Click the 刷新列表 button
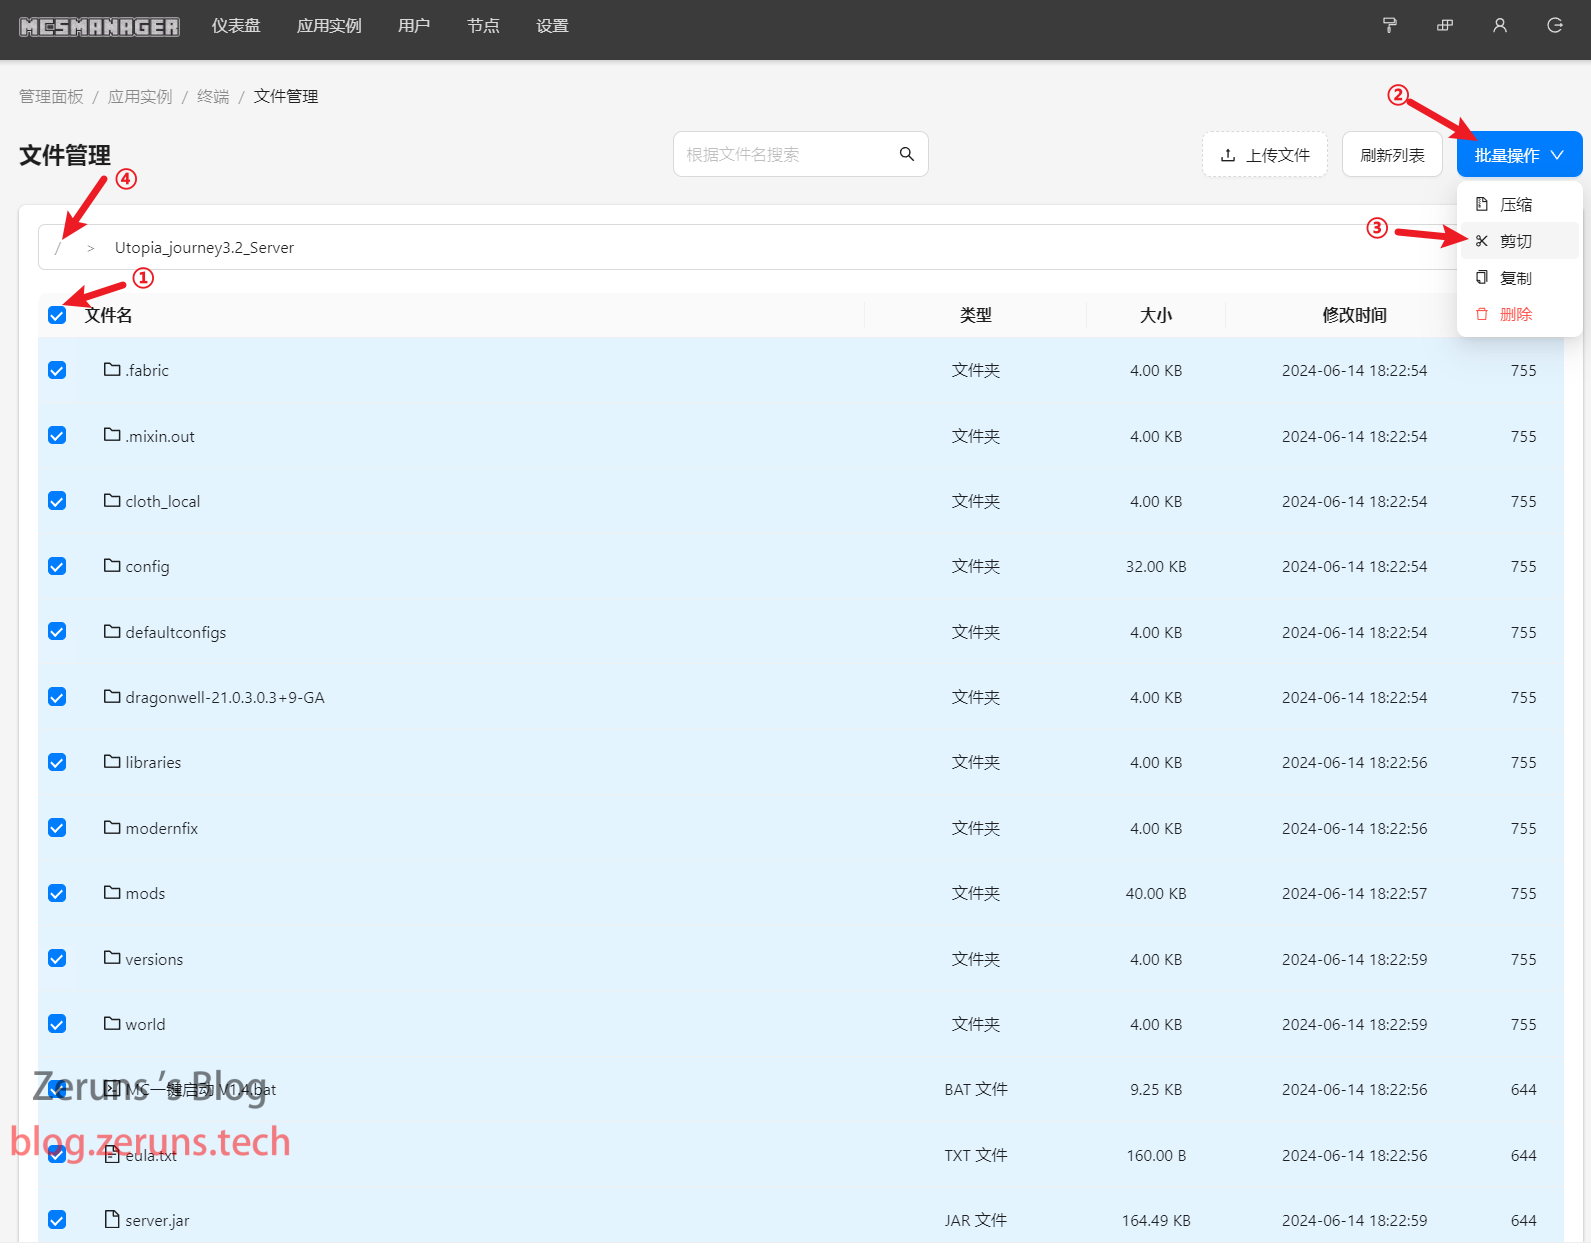 click(1392, 155)
